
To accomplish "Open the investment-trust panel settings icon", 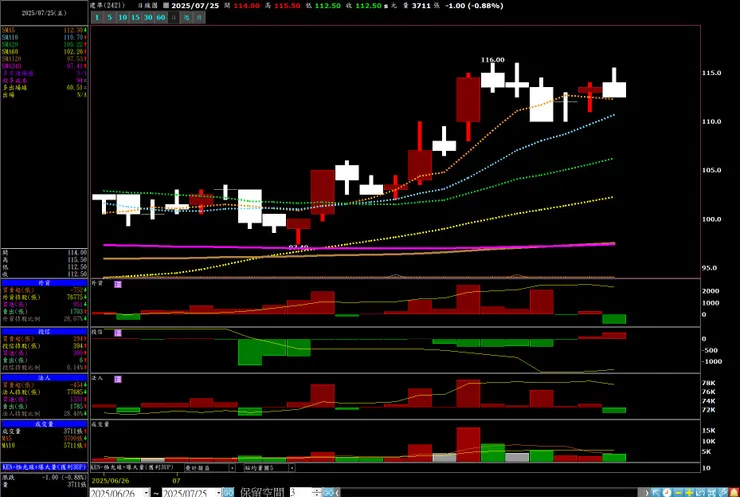I will tap(118, 333).
